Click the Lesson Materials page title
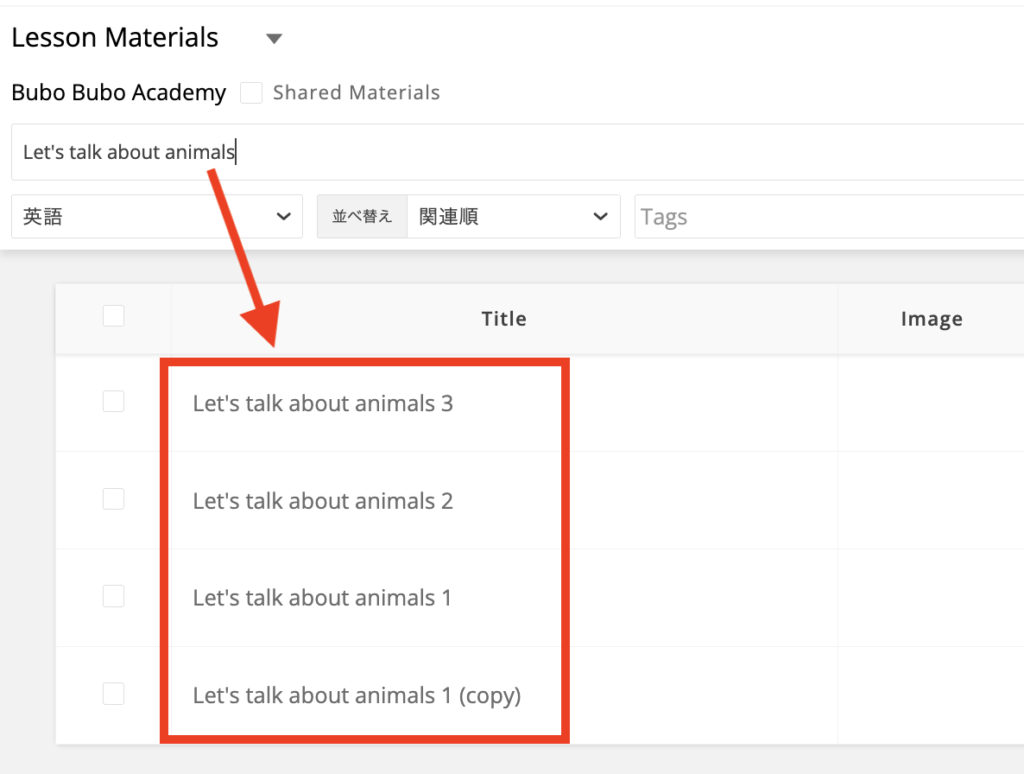This screenshot has width=1024, height=774. 115,38
